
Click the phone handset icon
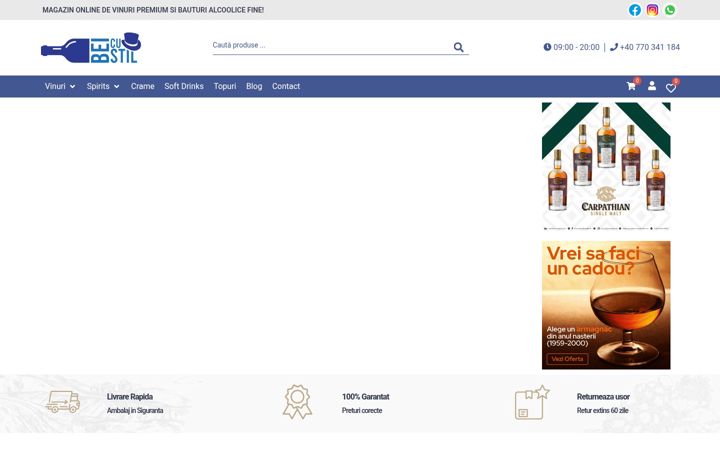click(613, 47)
